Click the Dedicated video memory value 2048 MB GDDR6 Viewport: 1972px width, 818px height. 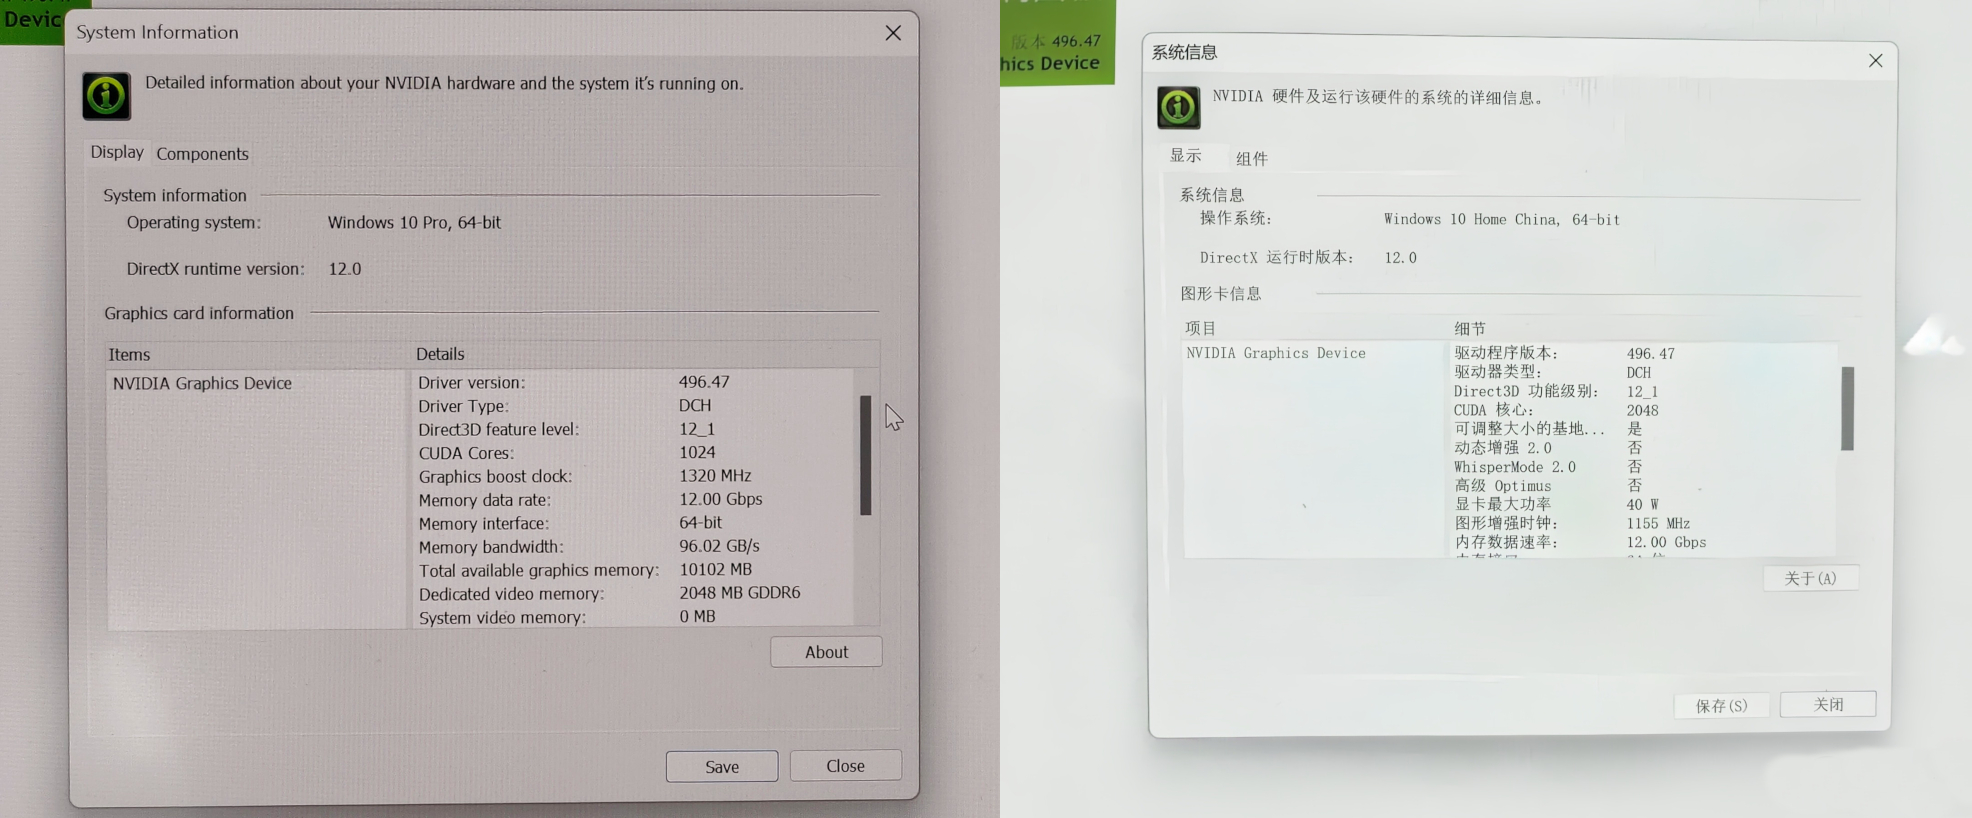(739, 593)
